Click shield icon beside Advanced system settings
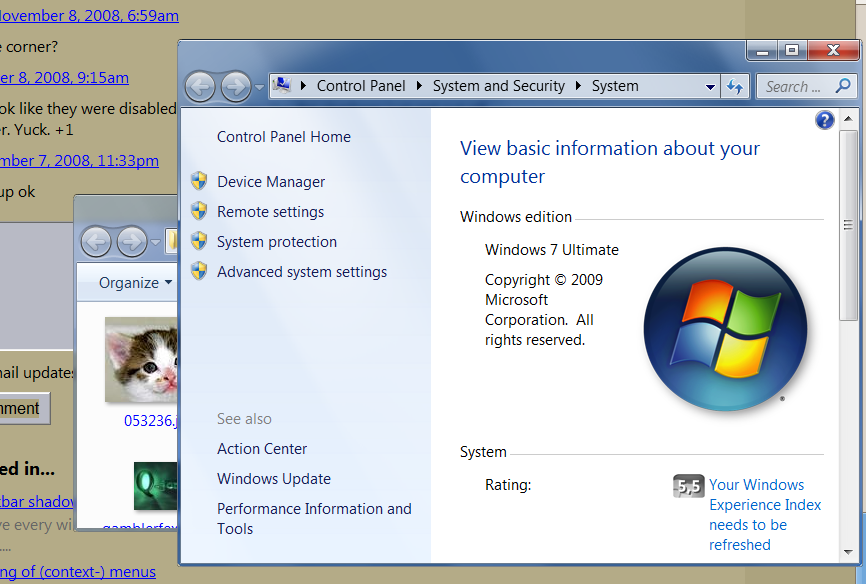Screen dimensions: 866x584 (x=199, y=271)
